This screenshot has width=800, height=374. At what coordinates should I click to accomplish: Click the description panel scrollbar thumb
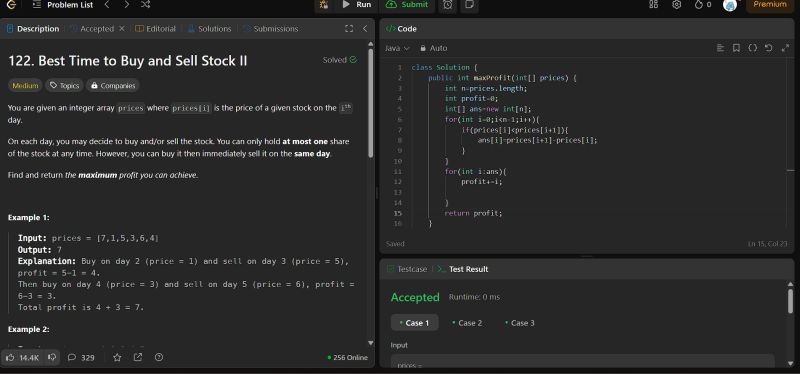(371, 104)
